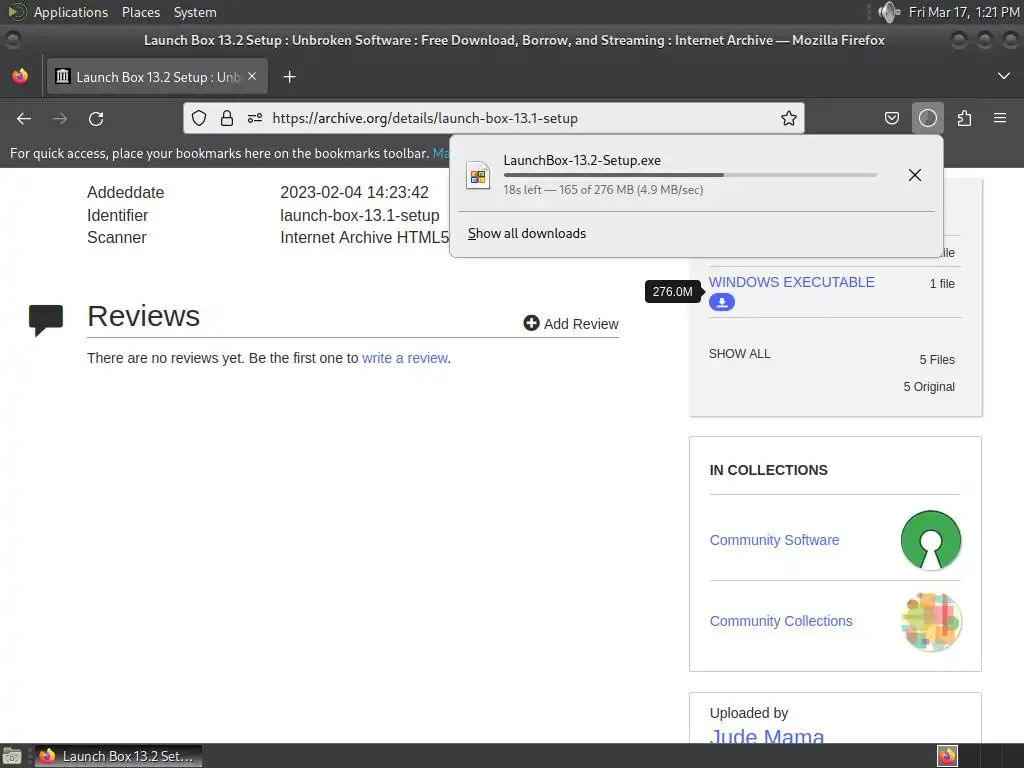Select the identifier value launch-box-13.1-setup

click(x=360, y=216)
